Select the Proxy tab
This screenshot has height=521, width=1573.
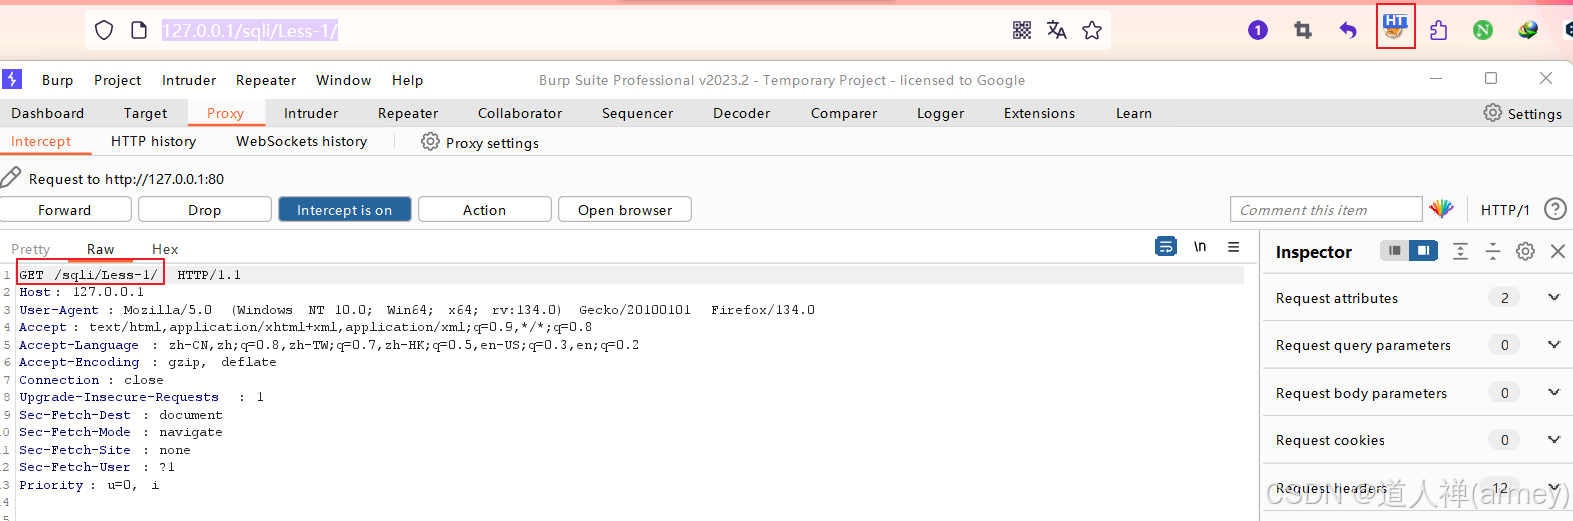click(225, 113)
